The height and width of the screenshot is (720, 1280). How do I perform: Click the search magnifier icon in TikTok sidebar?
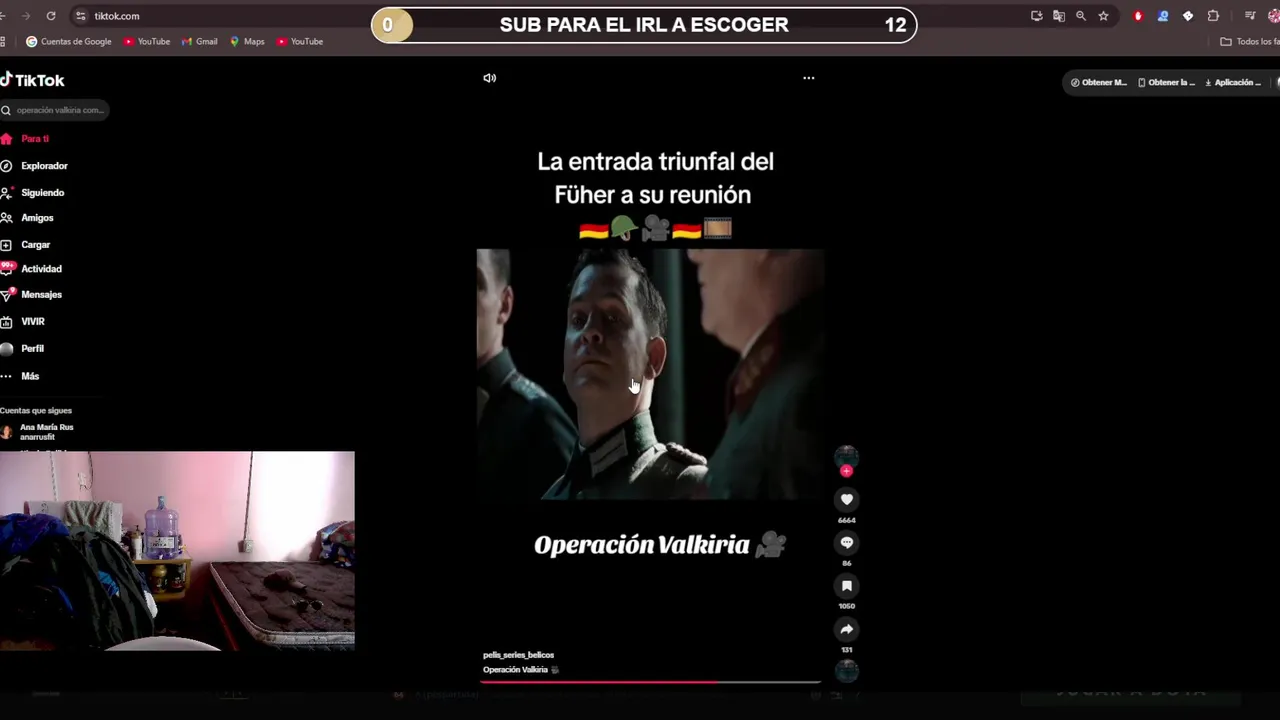(x=6, y=110)
